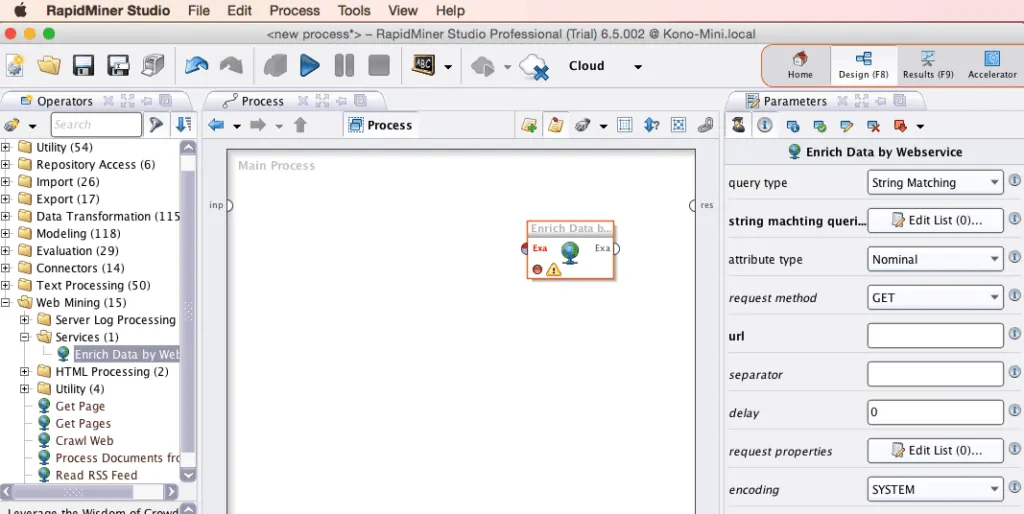The width and height of the screenshot is (1024, 514).
Task: Click the rename operator pencil icon
Action: pyautogui.click(x=847, y=125)
